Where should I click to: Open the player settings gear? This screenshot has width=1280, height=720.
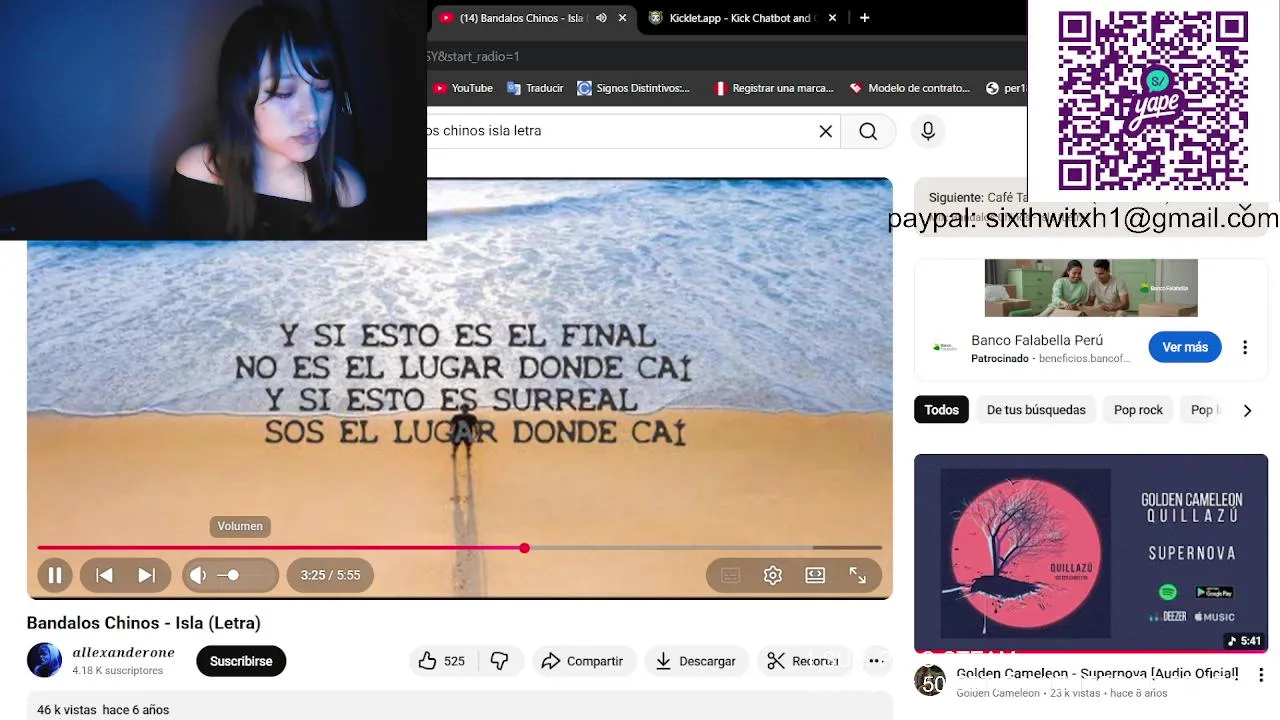pos(772,575)
